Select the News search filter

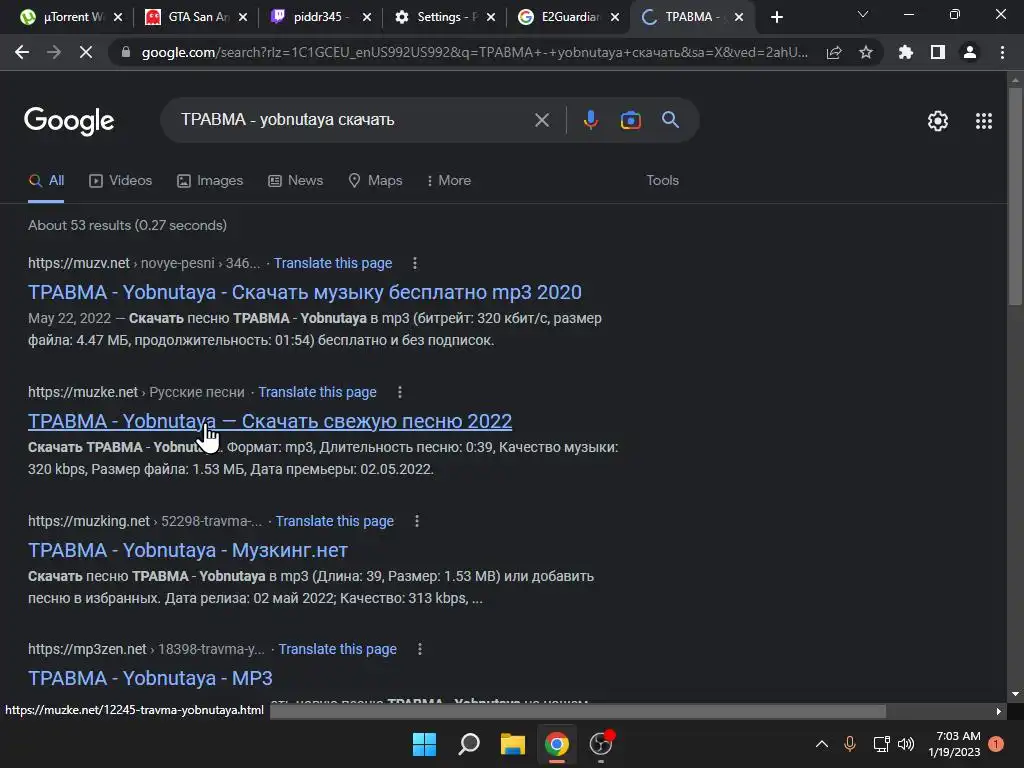click(295, 180)
